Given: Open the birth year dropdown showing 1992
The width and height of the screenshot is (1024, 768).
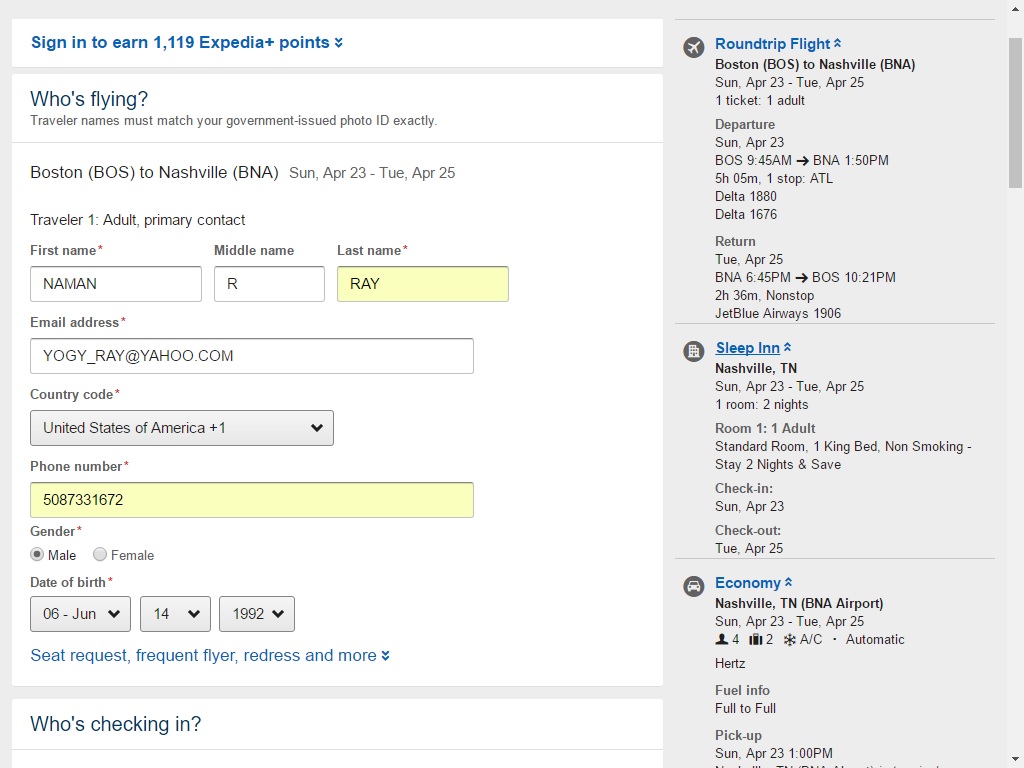Looking at the screenshot, I should 257,614.
